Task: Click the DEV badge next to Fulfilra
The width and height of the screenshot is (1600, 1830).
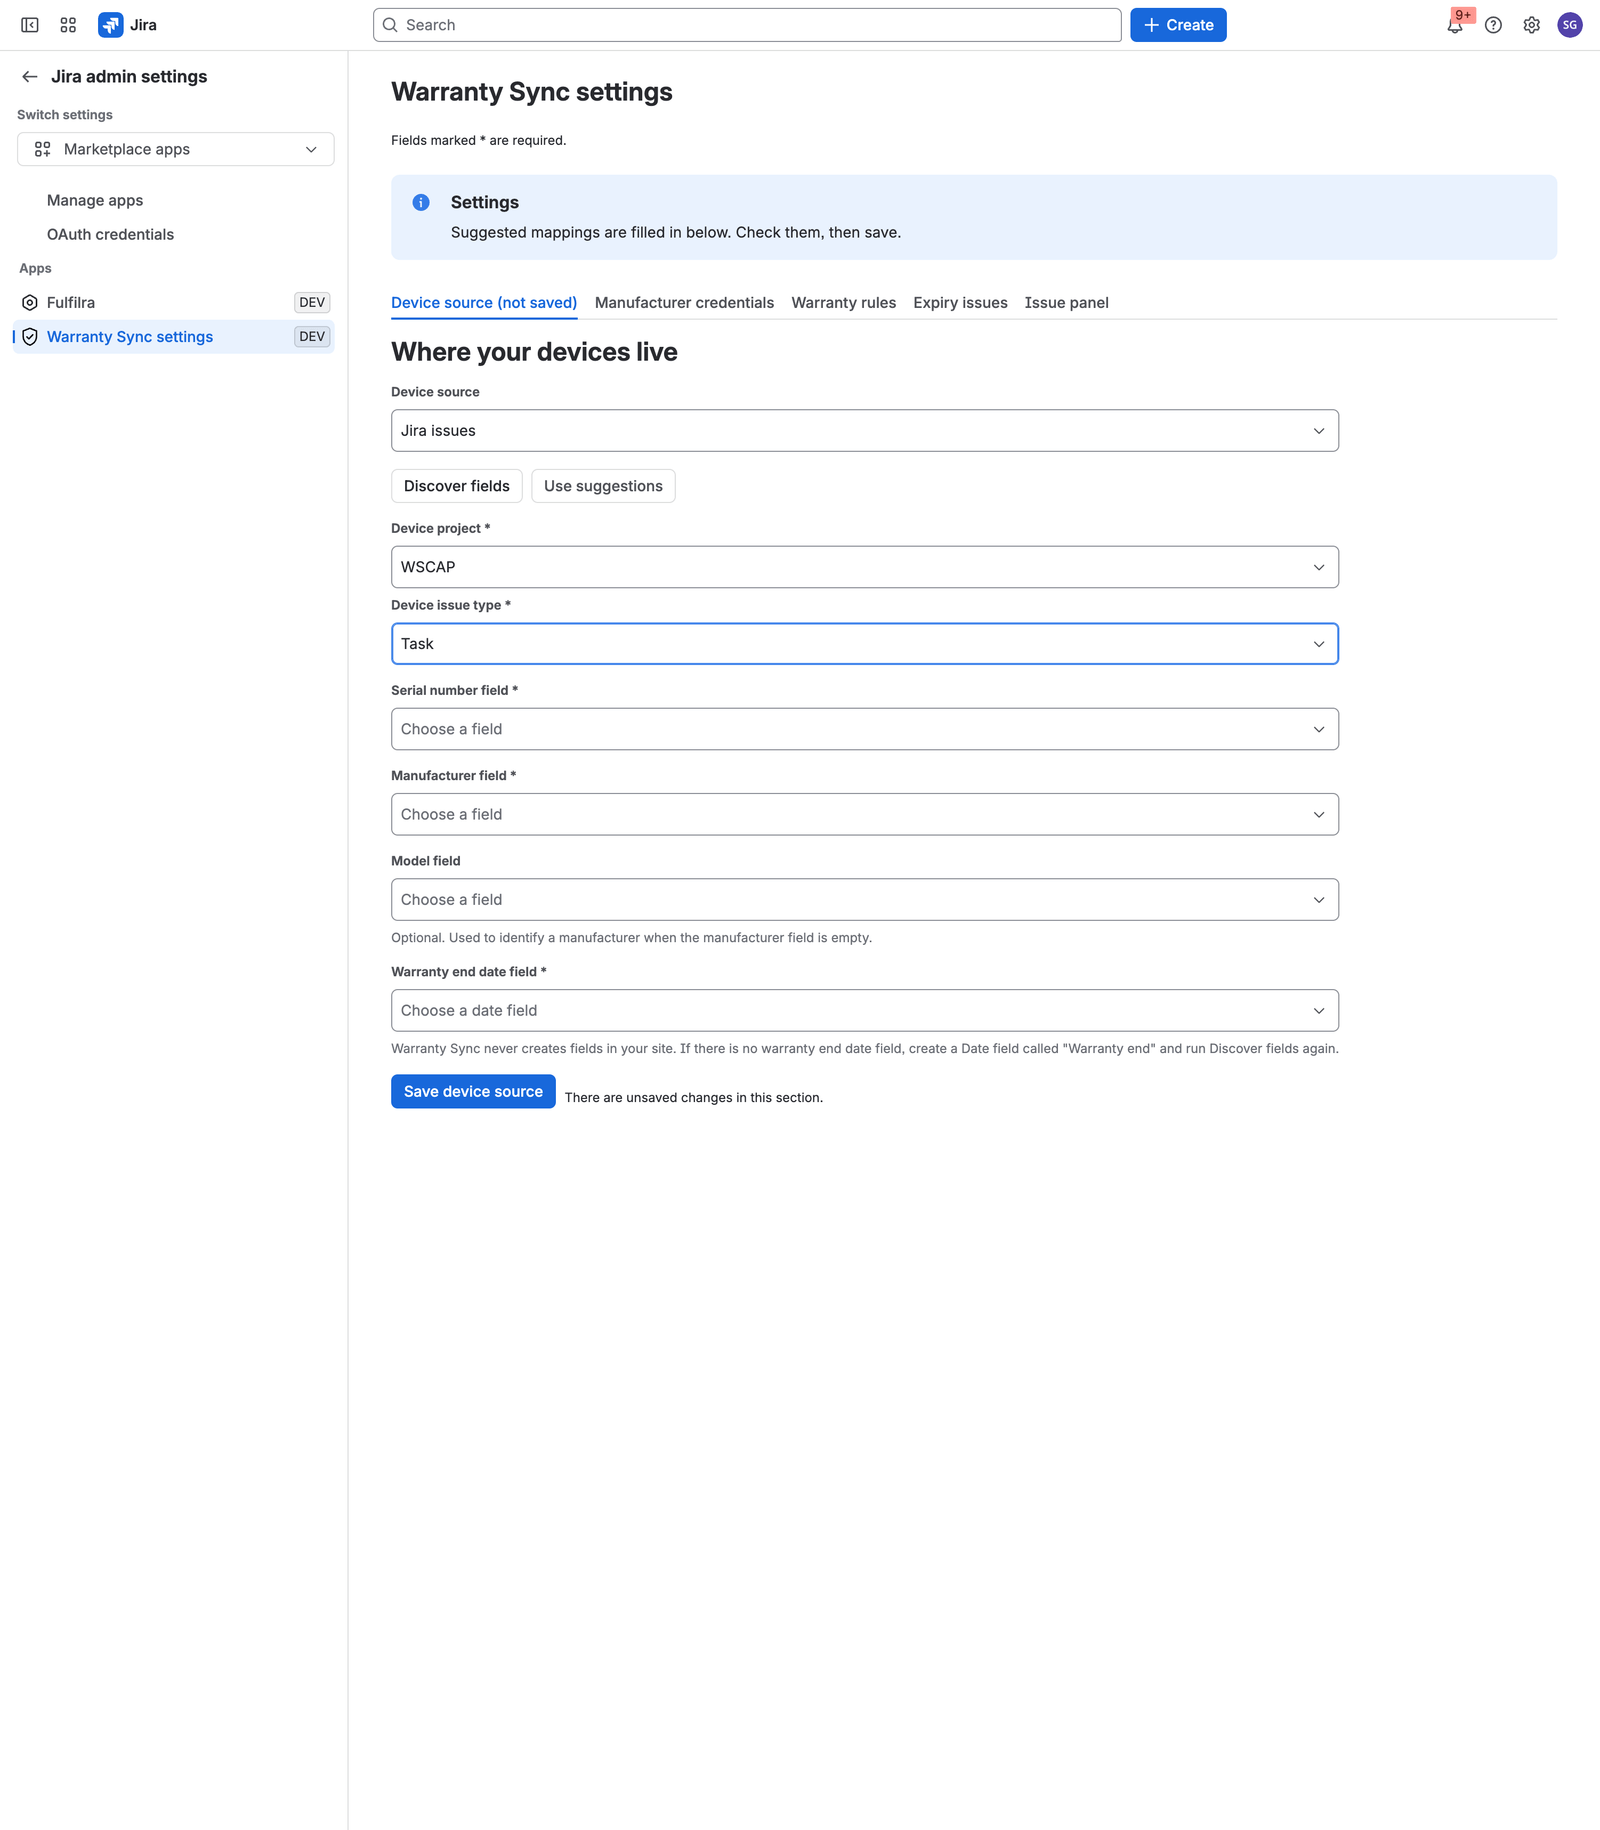Action: pyautogui.click(x=312, y=303)
